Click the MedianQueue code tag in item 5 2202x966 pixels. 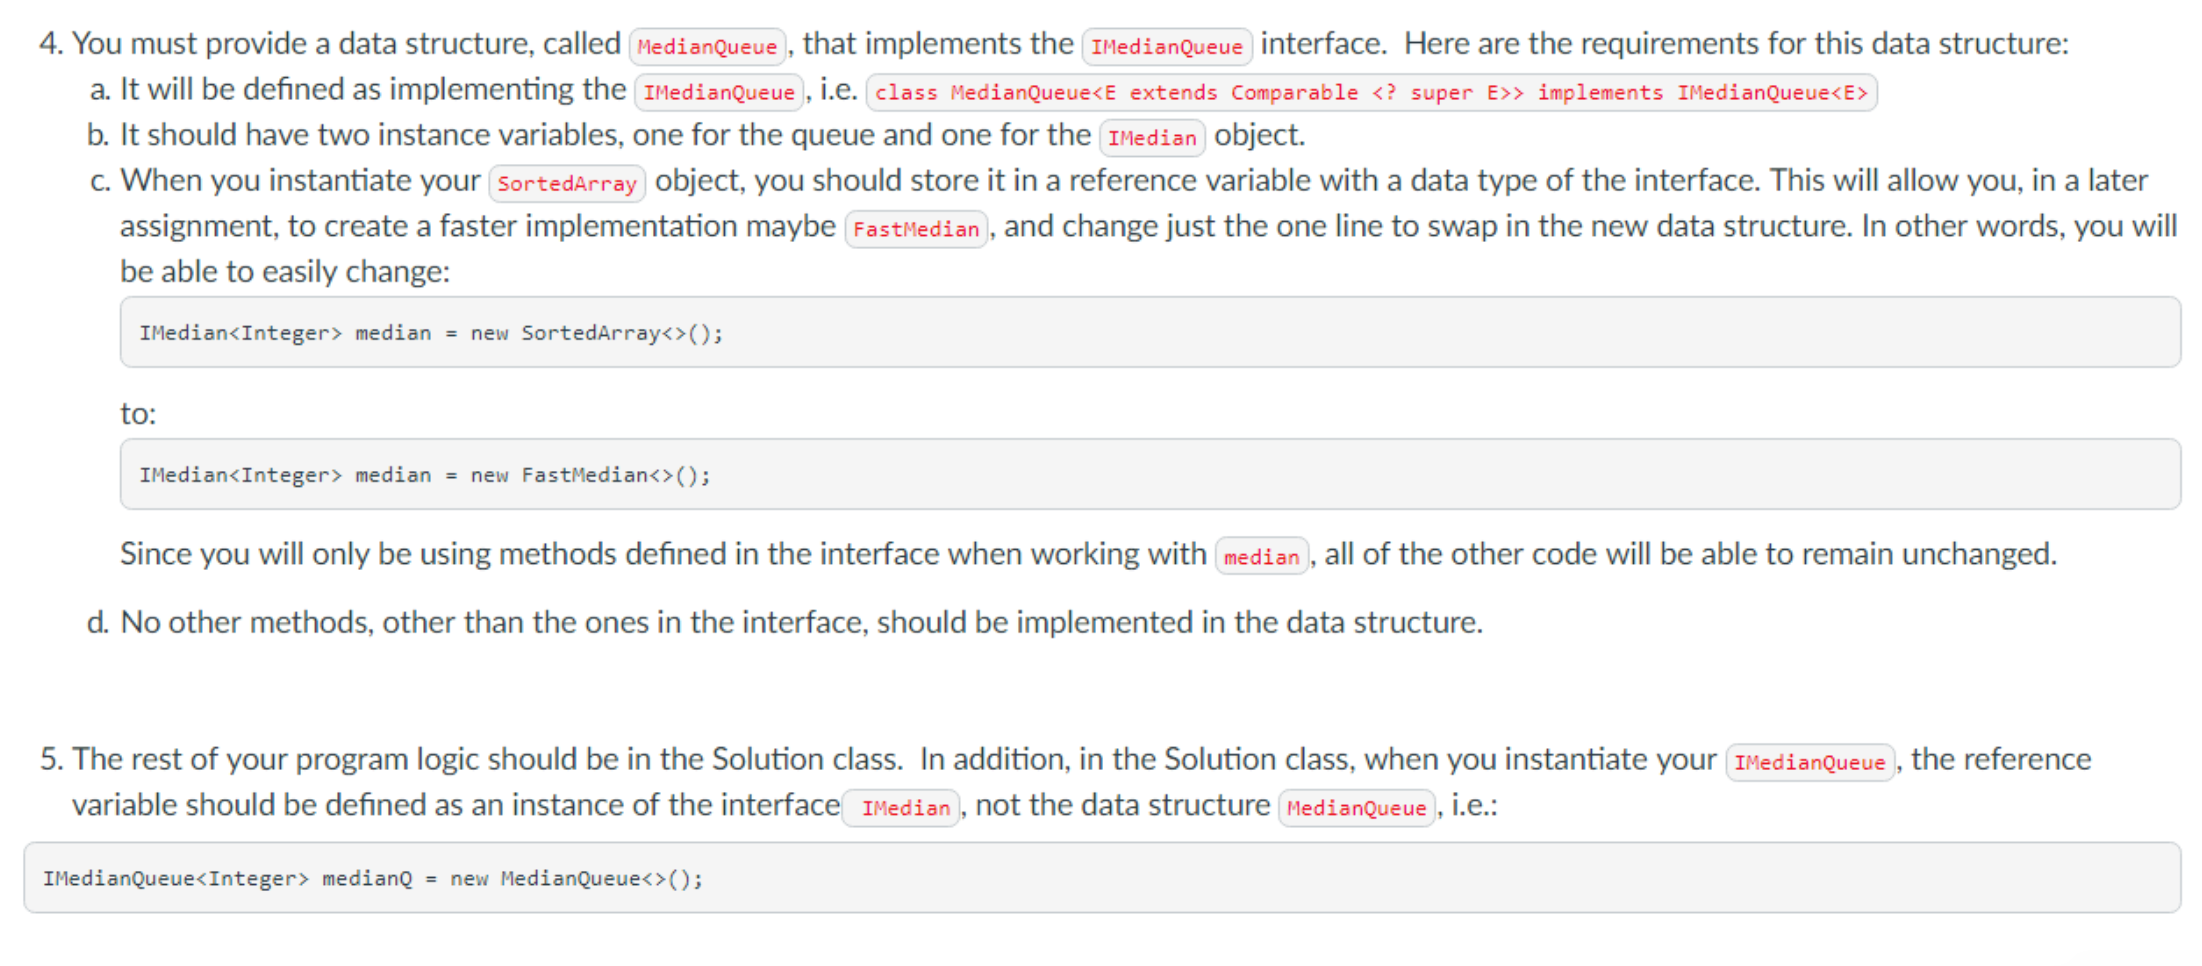click(1356, 808)
